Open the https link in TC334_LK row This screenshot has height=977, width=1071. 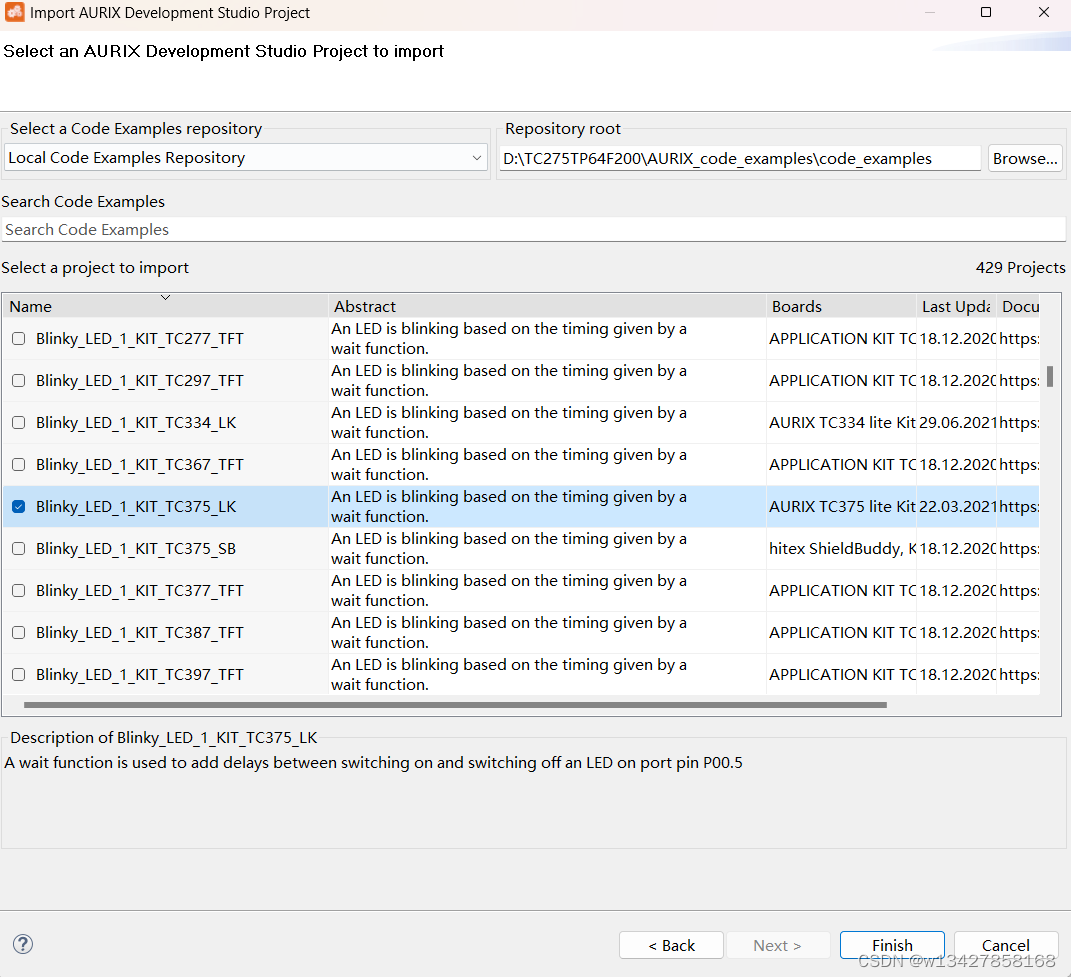point(1019,423)
